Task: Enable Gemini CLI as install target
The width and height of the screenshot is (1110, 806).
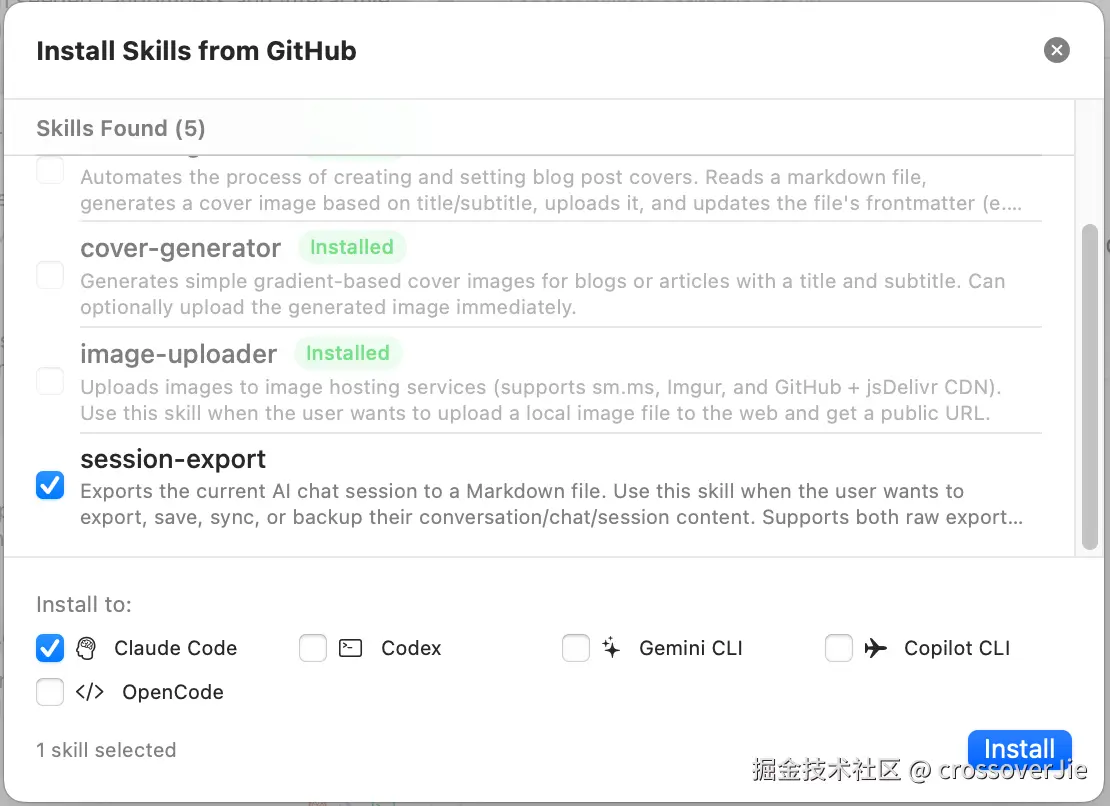Action: pyautogui.click(x=576, y=648)
